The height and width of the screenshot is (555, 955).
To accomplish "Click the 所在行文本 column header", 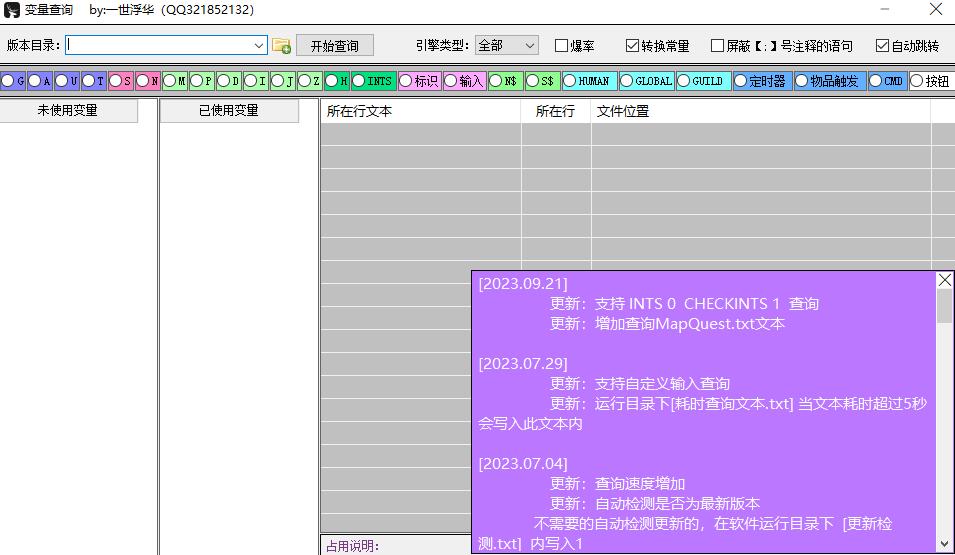I will (420, 112).
